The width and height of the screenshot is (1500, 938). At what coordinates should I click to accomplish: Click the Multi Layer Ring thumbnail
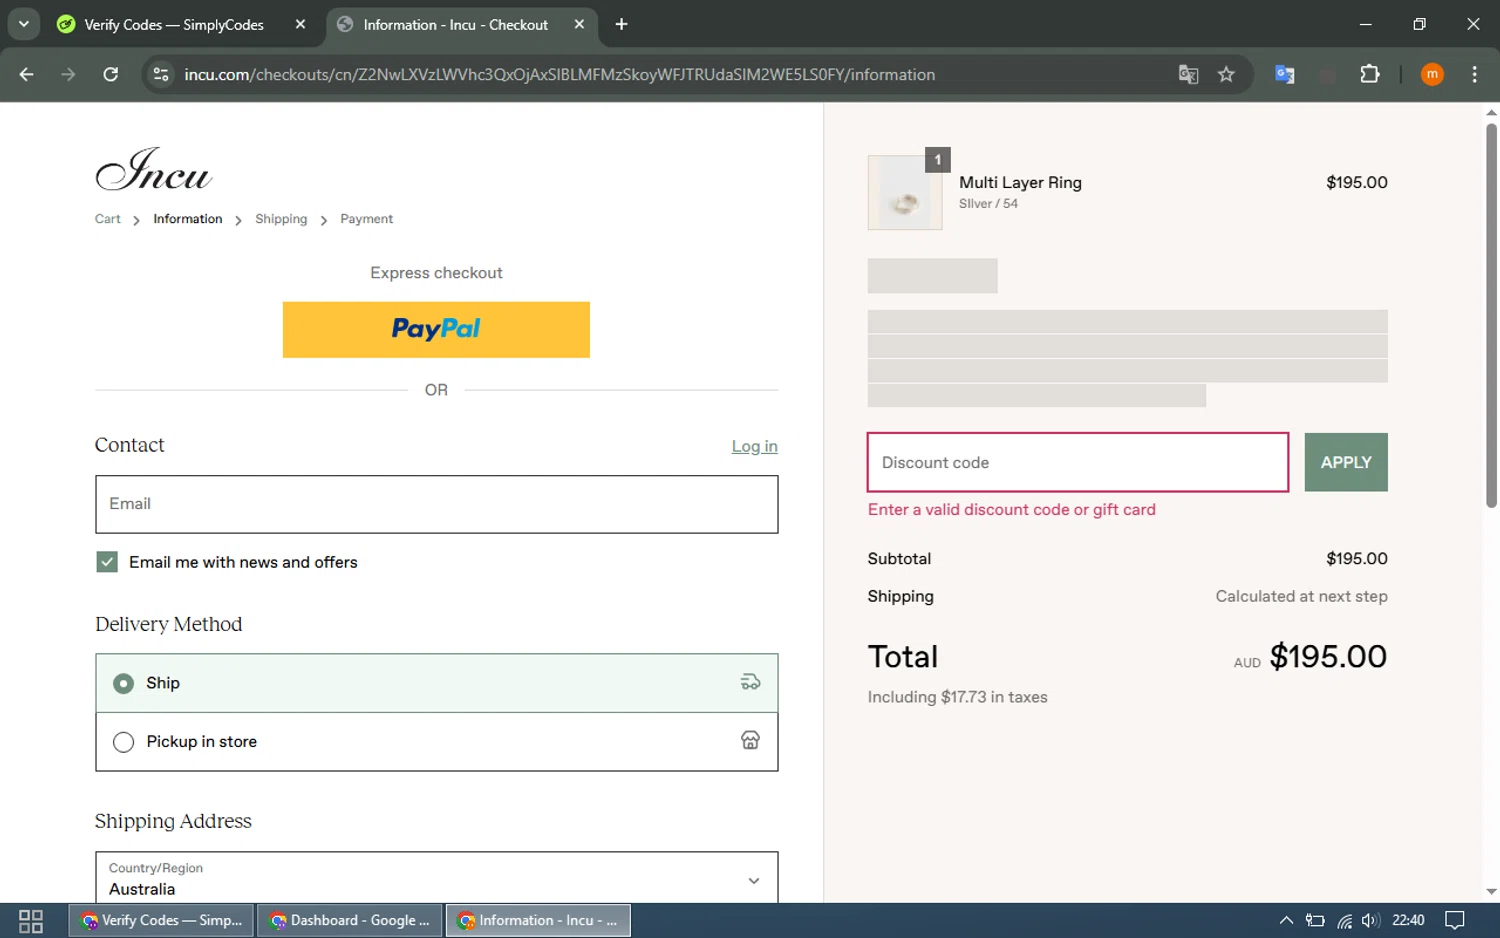click(x=905, y=193)
